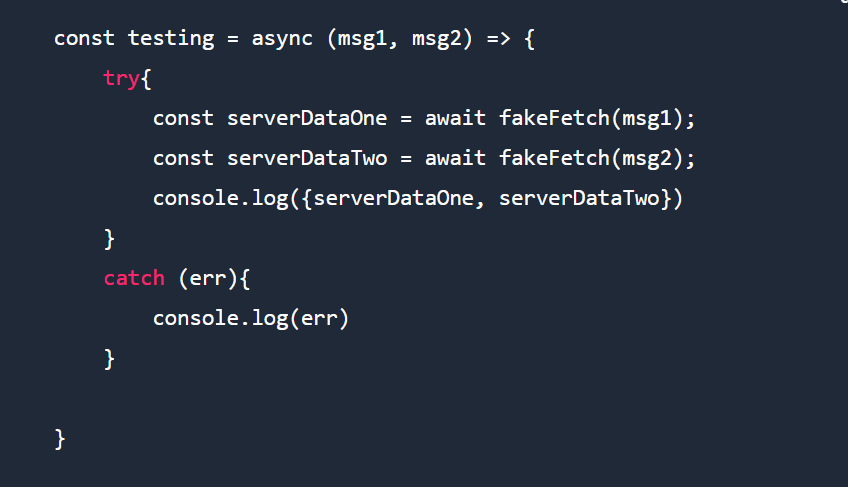Screen dimensions: 848x487
Task: Click the arrow operator "=>"
Action: coord(497,39)
